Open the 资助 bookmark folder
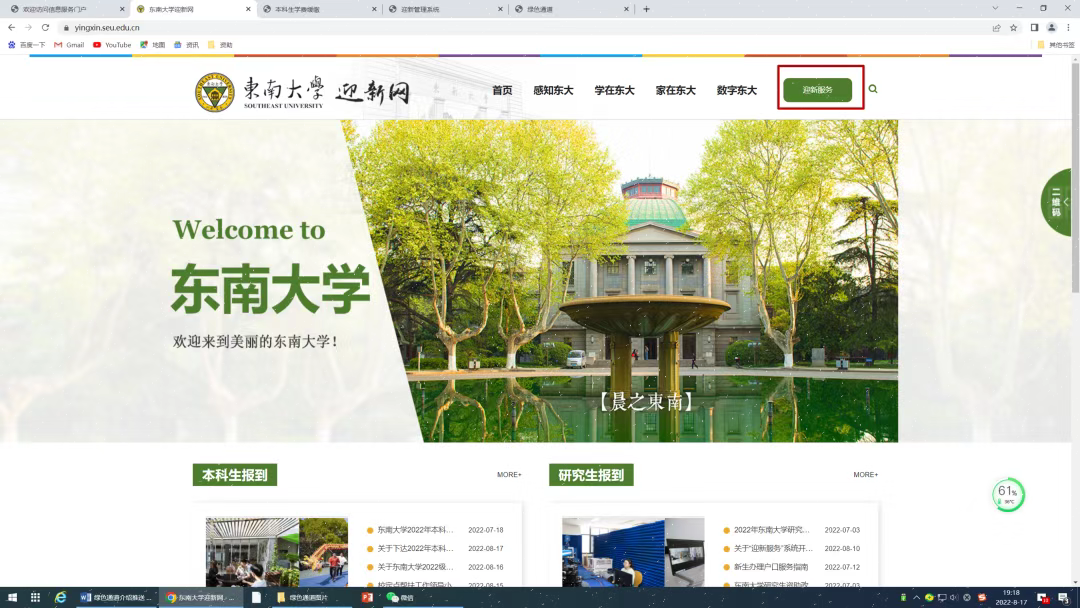Image resolution: width=1080 pixels, height=608 pixels. pos(220,45)
